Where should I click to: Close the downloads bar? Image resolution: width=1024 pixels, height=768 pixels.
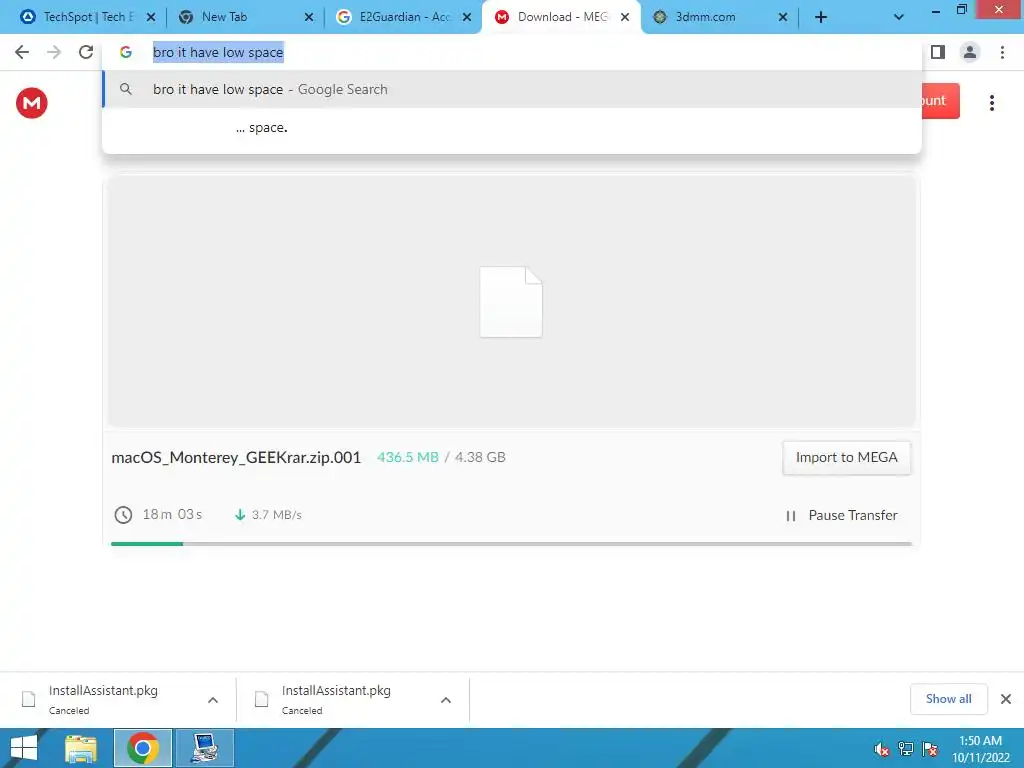point(1006,699)
